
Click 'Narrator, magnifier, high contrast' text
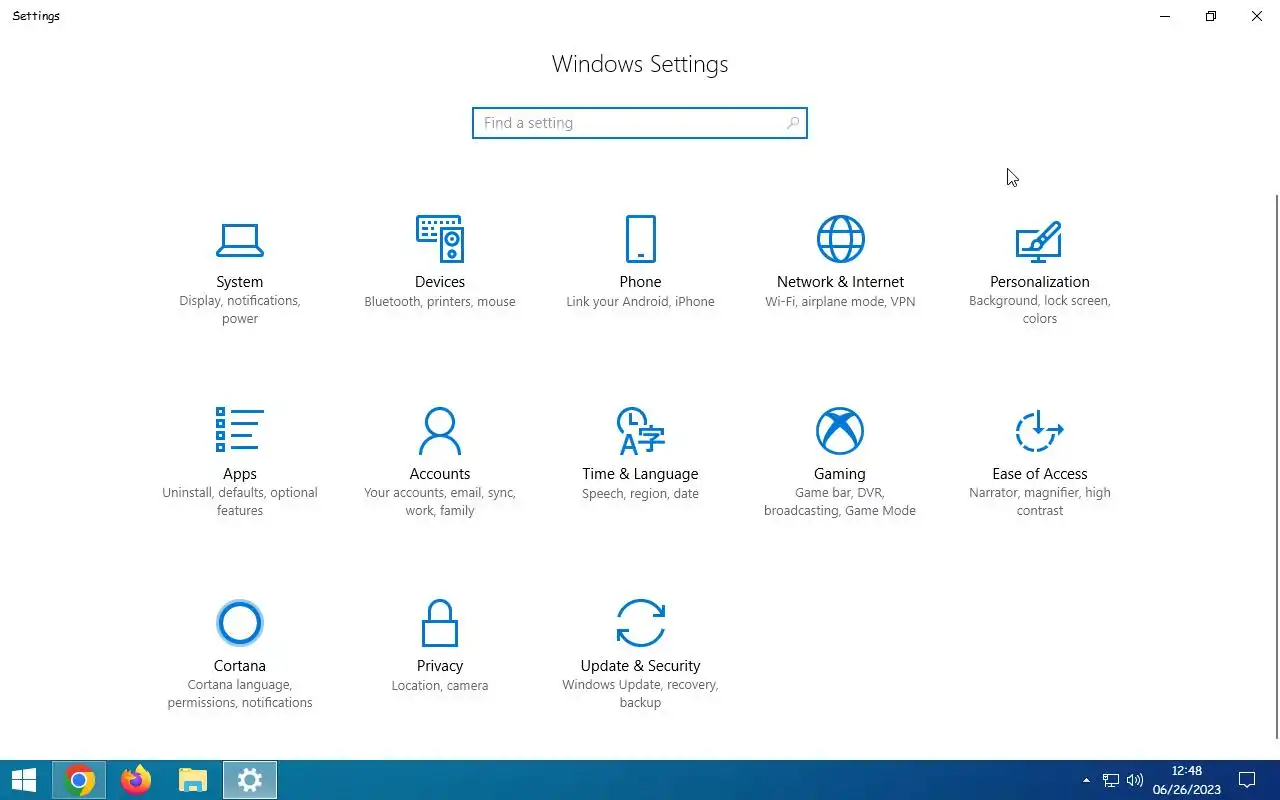1040,502
